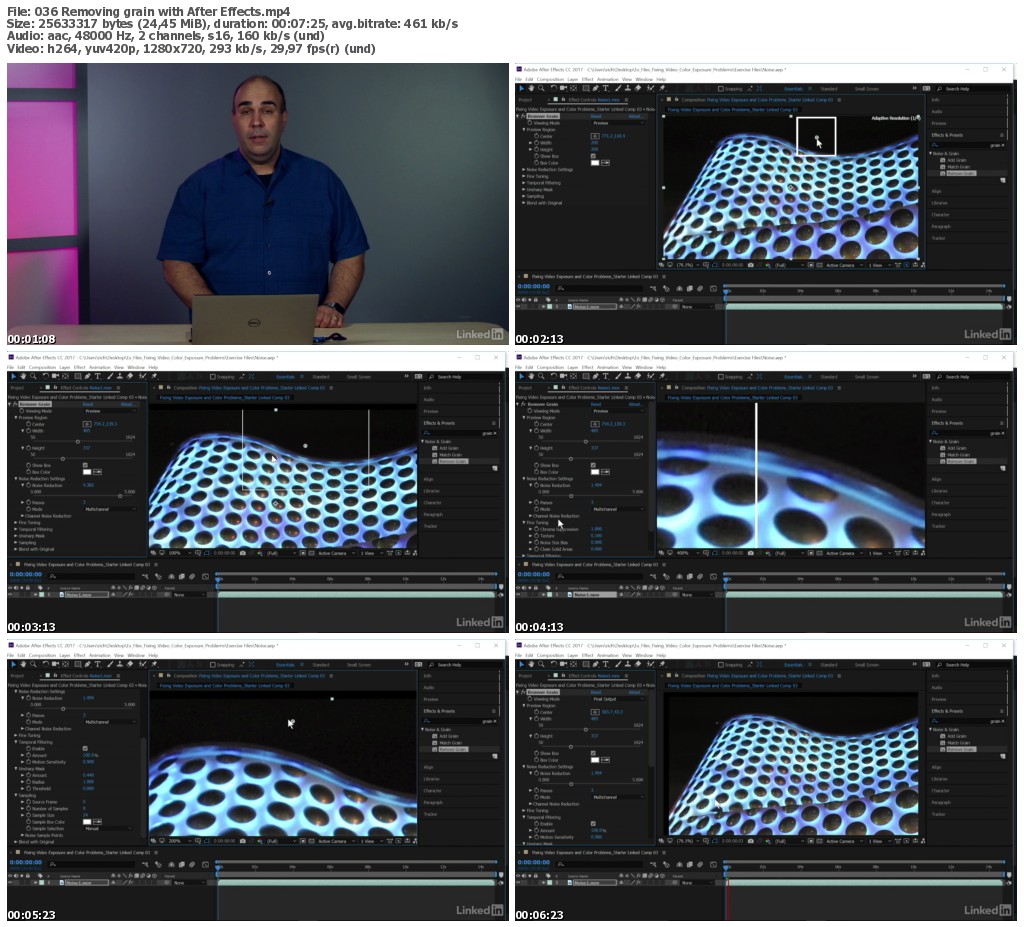Click the Noise Reduction stopwatch in the 00:03:13 frame

[x=29, y=485]
